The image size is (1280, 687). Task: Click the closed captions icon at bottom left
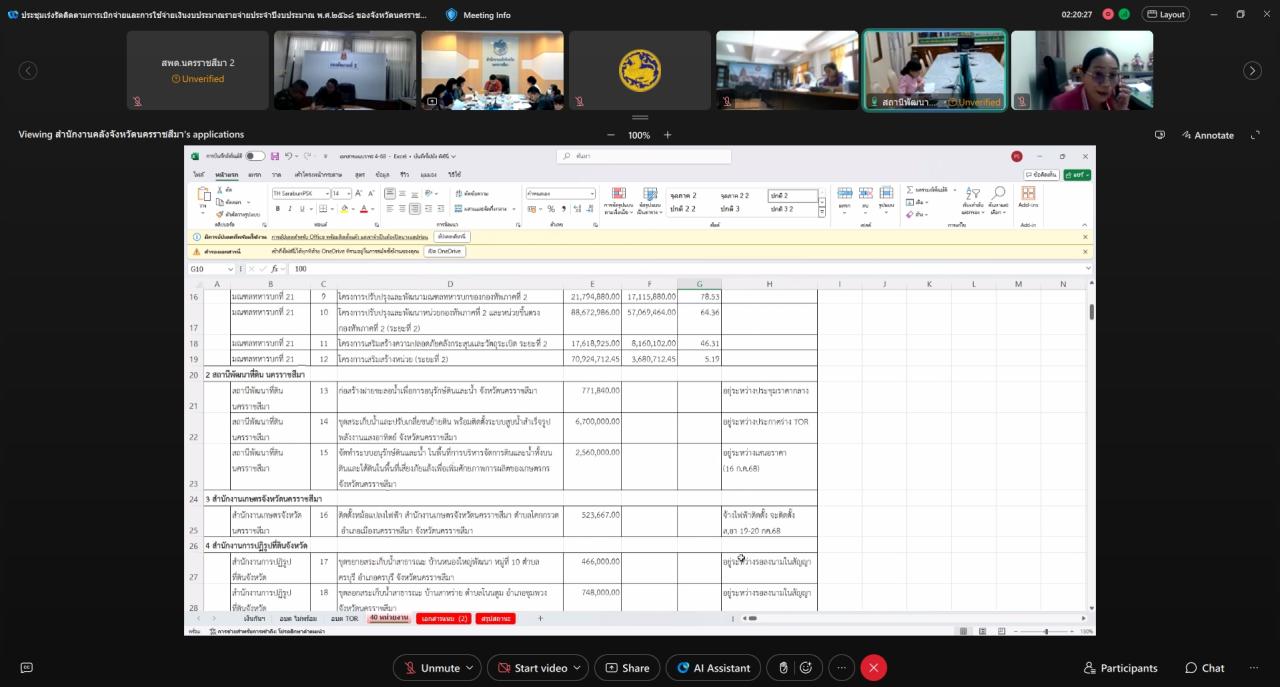pos(27,668)
